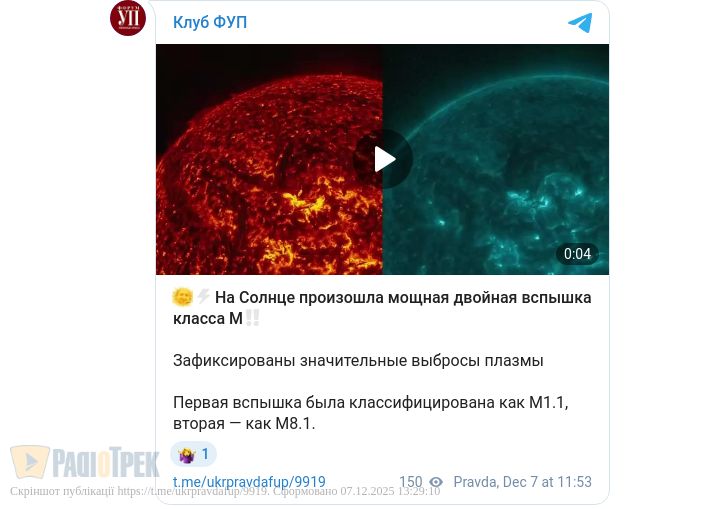Click the РадіоТрек watermark logo
720x509 pixels.
[x=85, y=463]
